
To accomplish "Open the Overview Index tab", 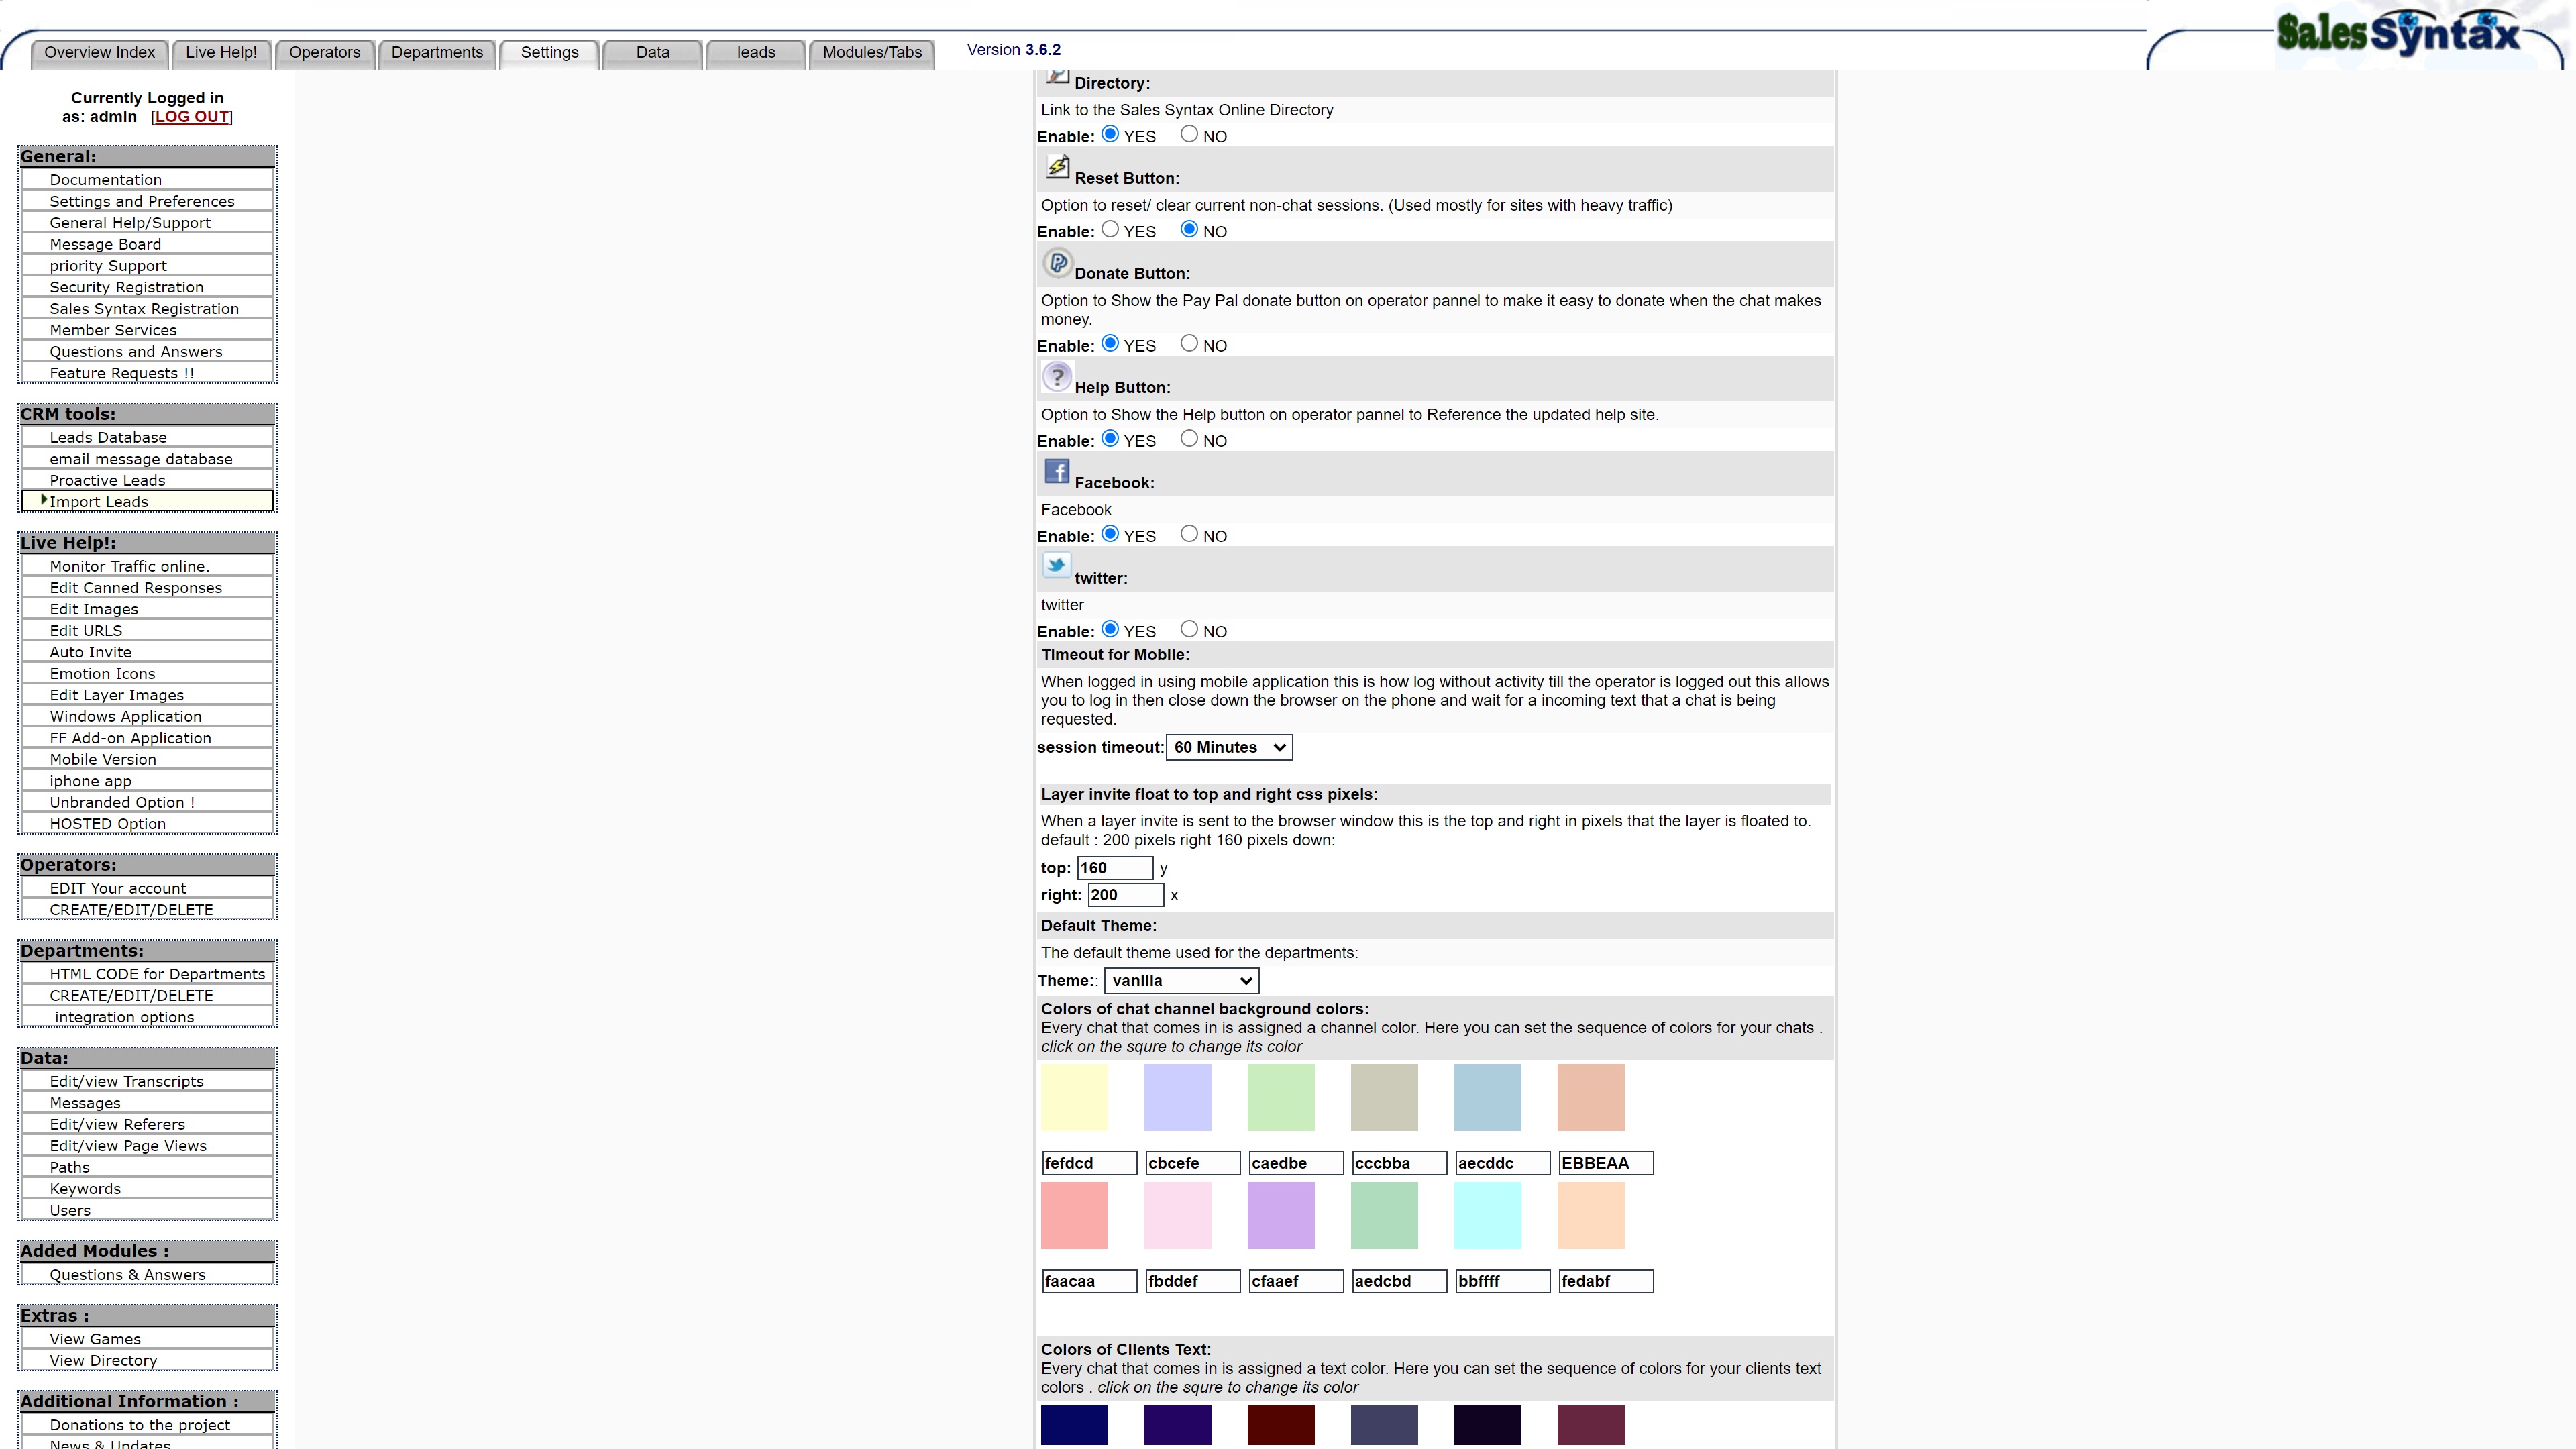I will pos(99,53).
